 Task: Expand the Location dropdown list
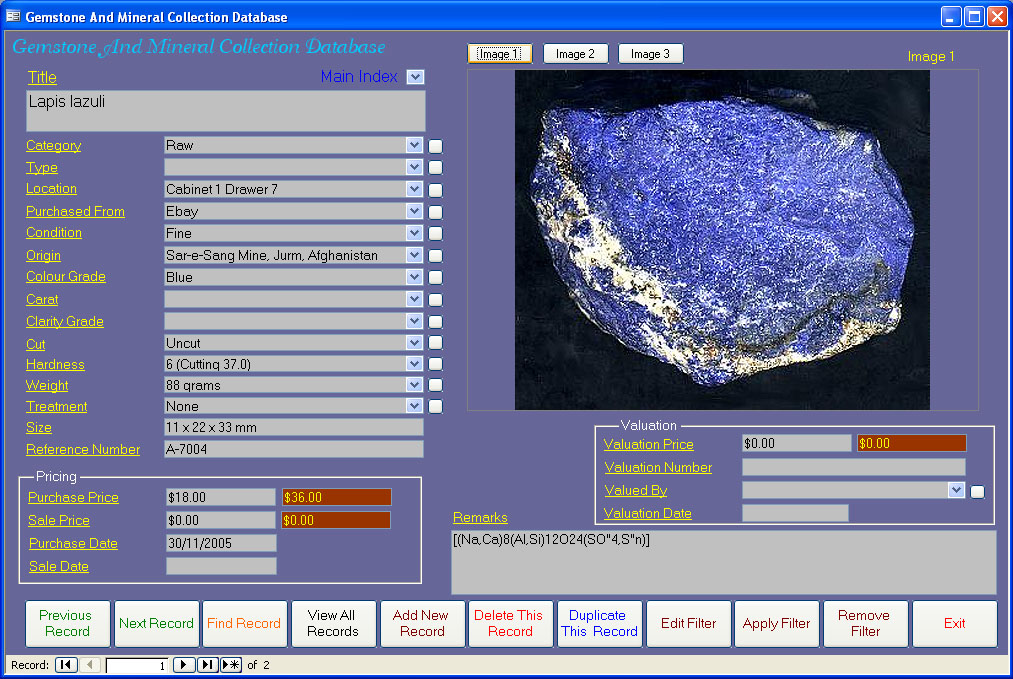click(x=415, y=189)
